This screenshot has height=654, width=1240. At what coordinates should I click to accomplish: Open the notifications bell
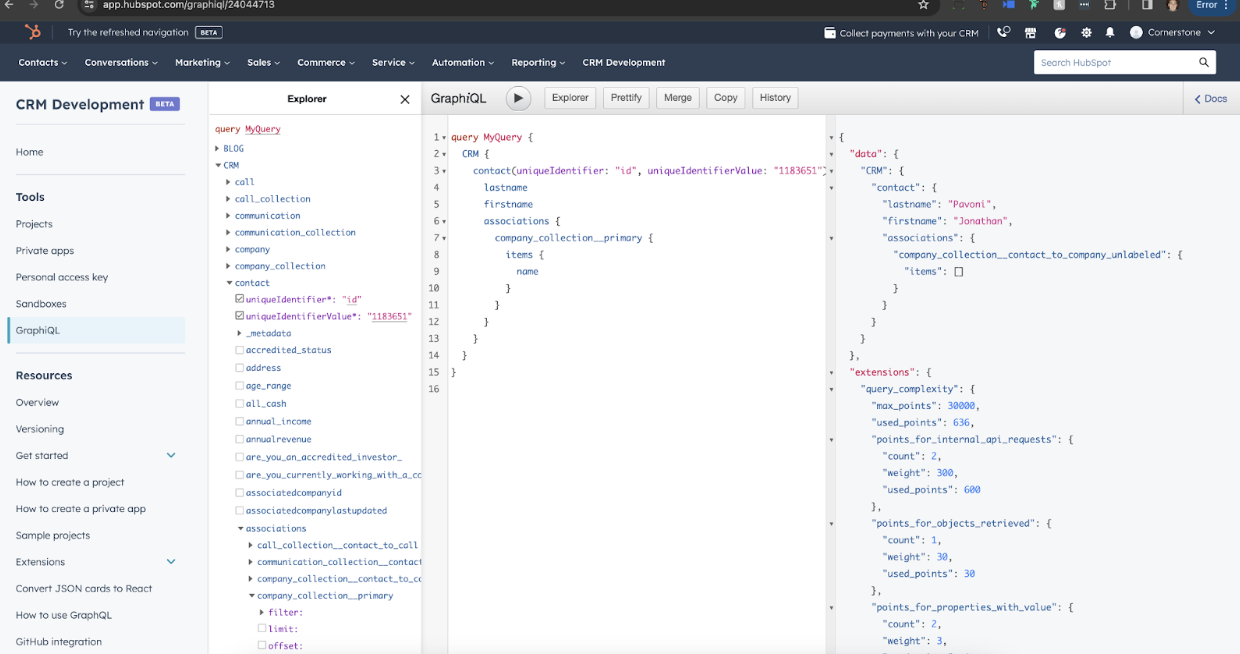[x=1110, y=32]
